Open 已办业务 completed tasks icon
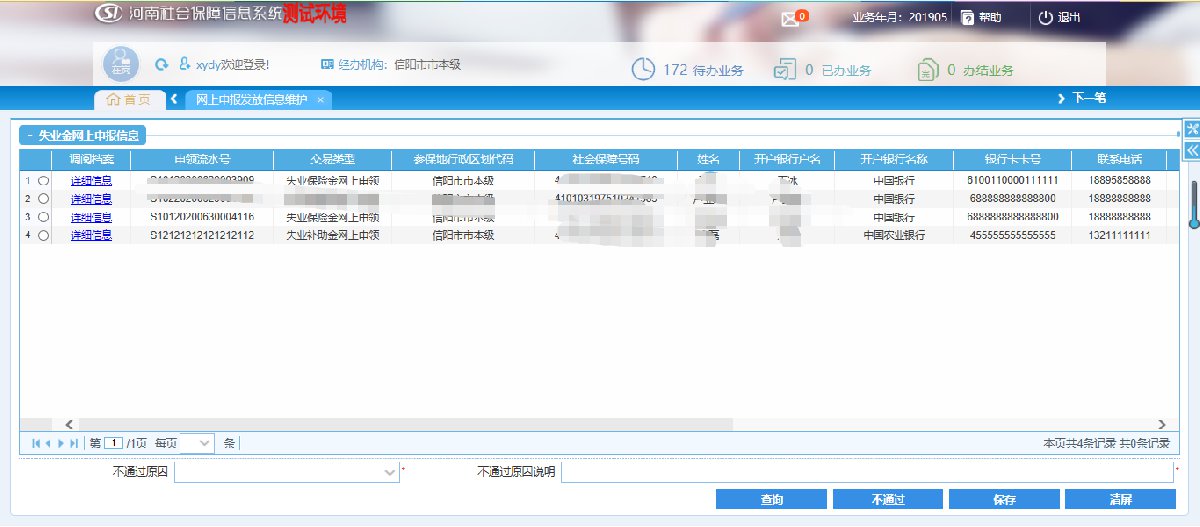The height and width of the screenshot is (527, 1200). click(x=784, y=69)
